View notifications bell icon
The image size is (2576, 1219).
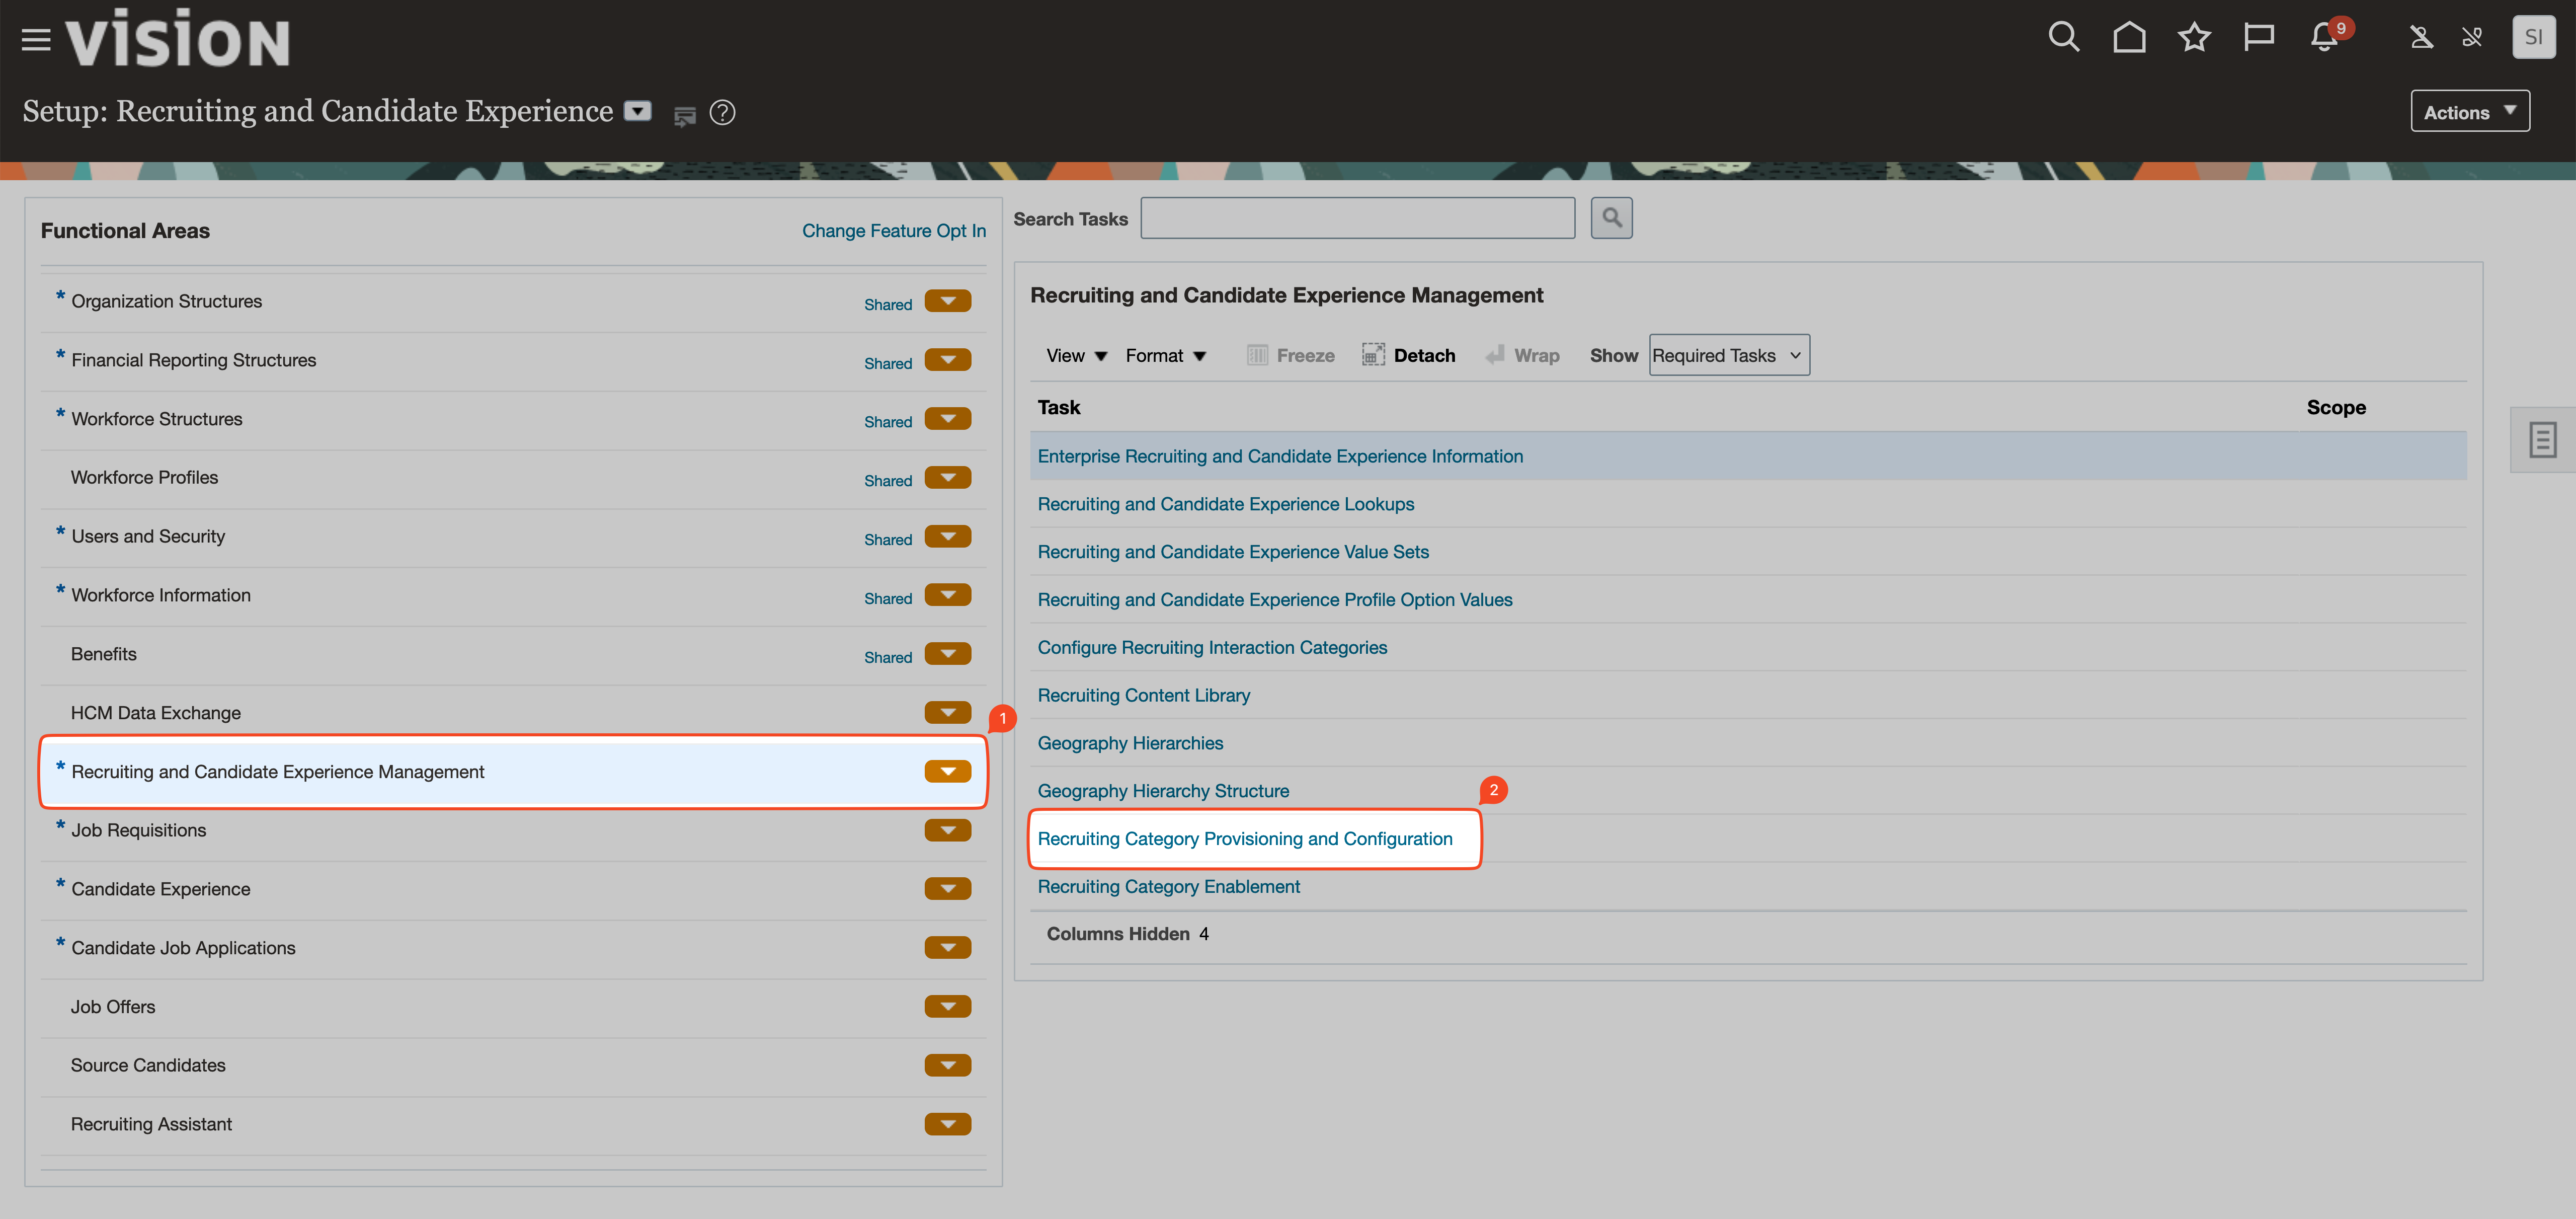[x=2324, y=38]
